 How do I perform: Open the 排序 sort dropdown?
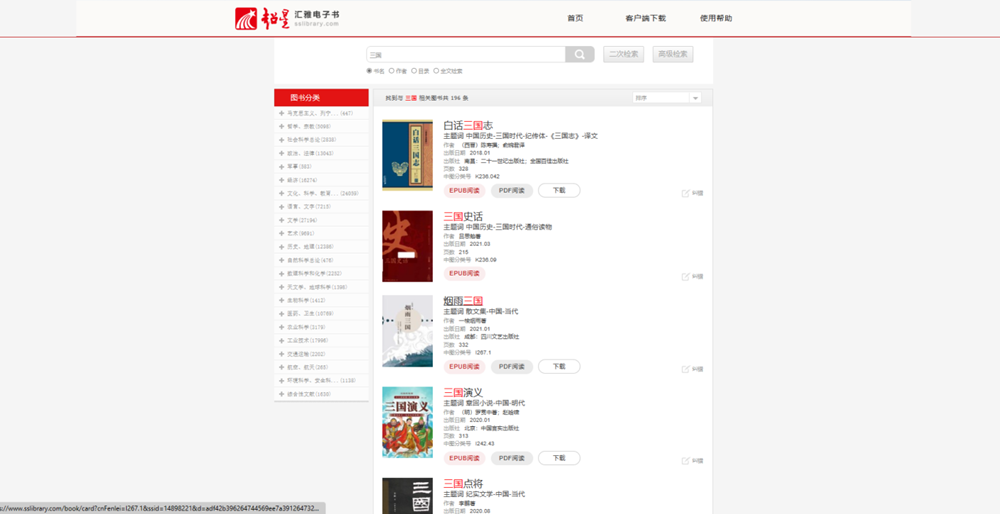tap(666, 98)
